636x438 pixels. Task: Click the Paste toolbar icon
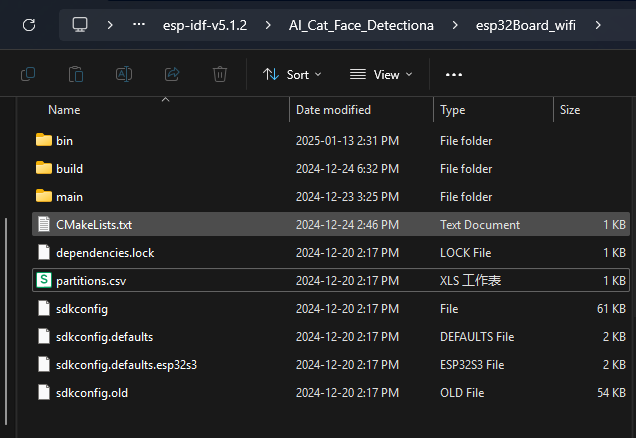click(x=76, y=74)
